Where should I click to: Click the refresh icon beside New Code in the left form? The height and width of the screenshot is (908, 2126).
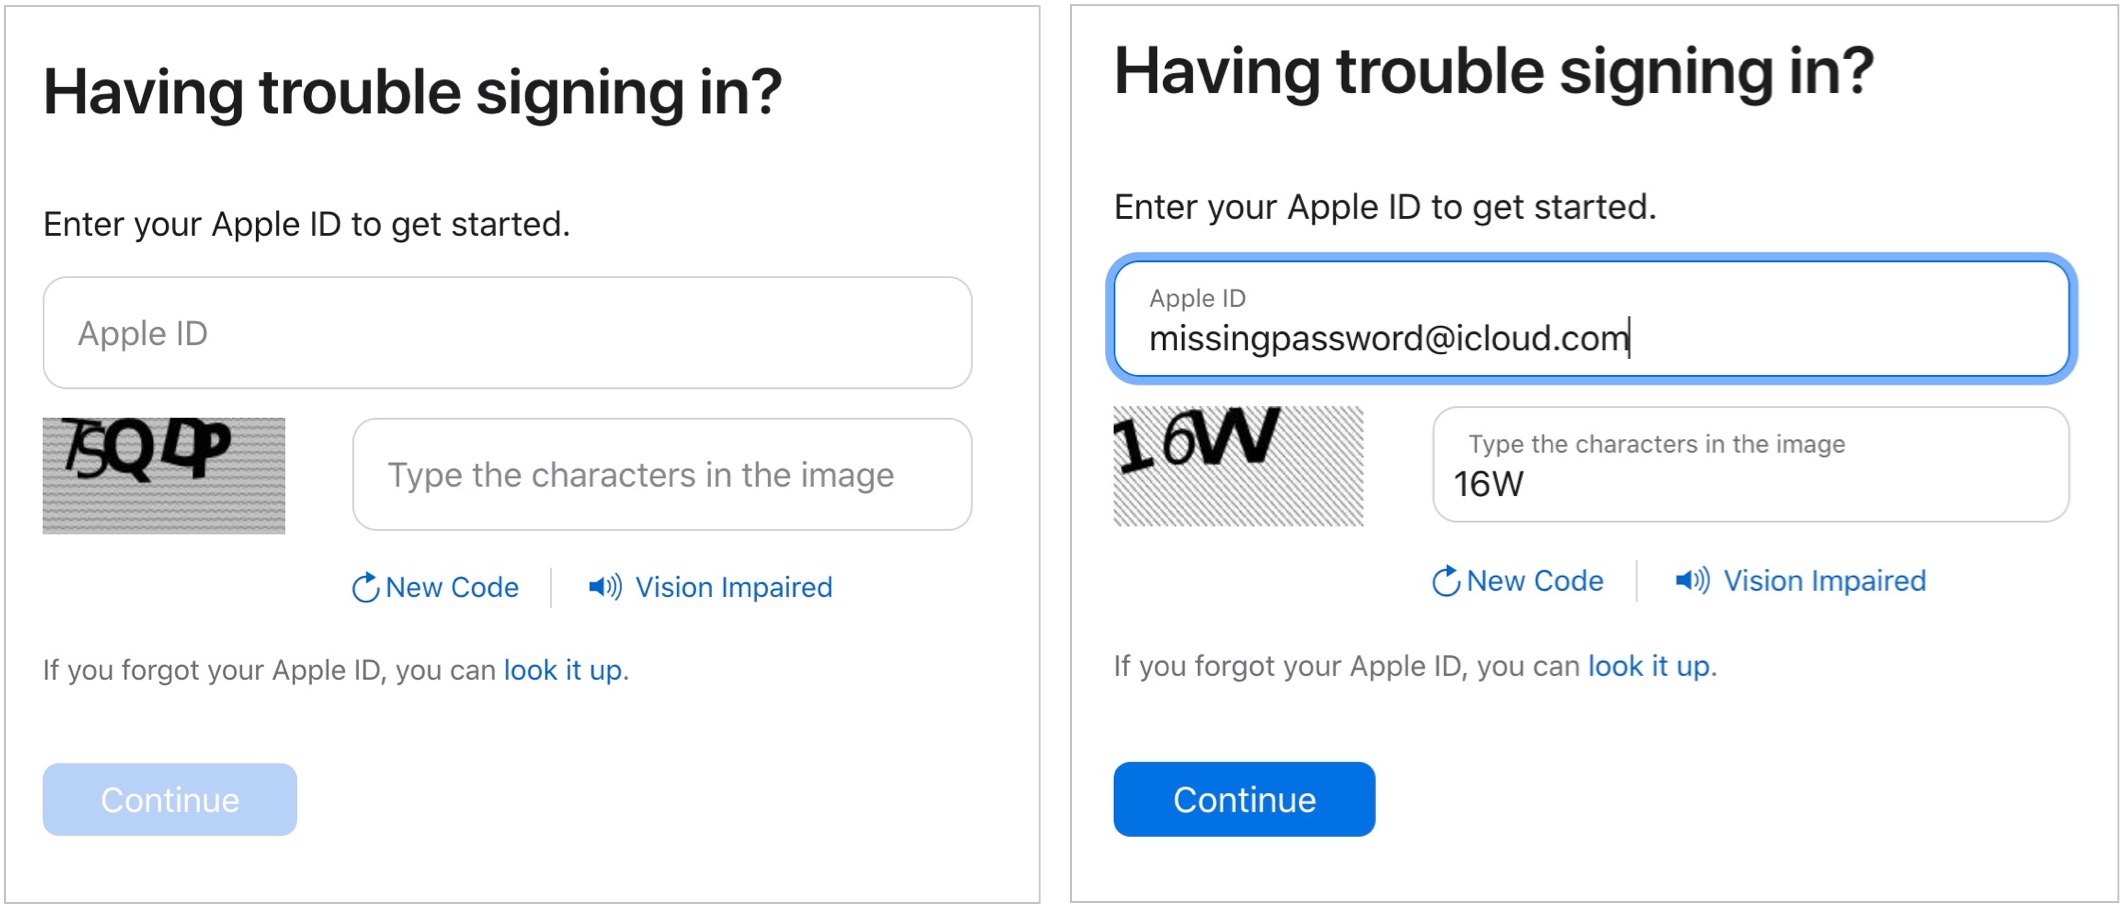click(365, 588)
